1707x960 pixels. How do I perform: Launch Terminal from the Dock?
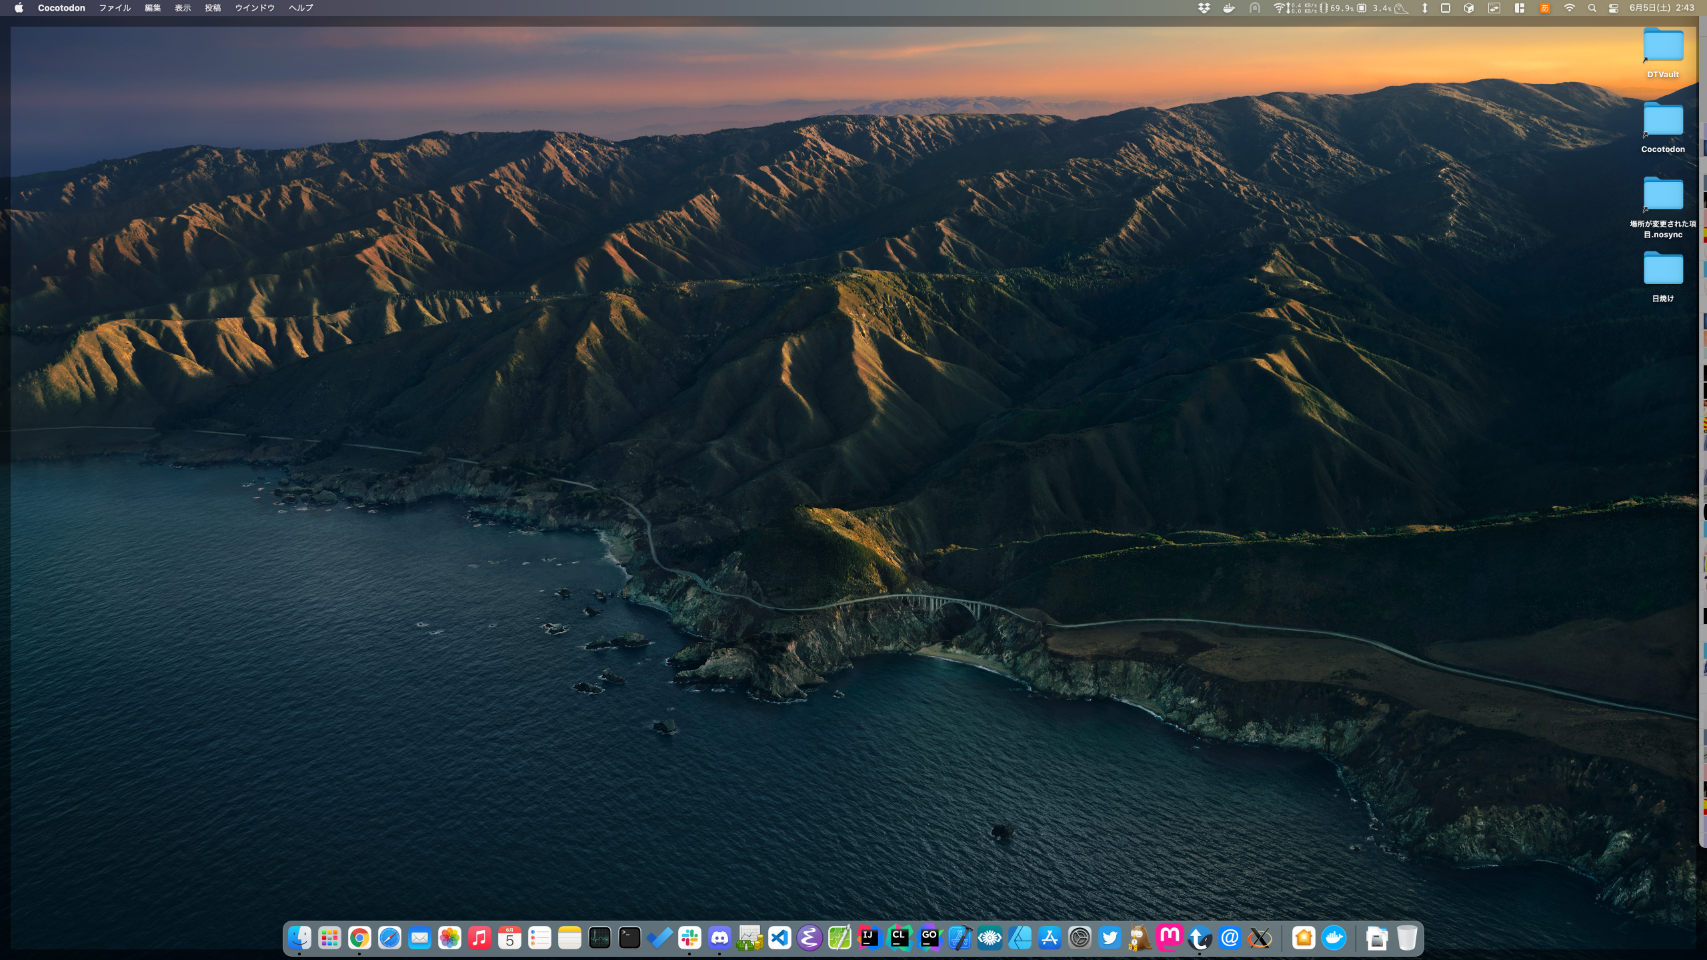[629, 937]
